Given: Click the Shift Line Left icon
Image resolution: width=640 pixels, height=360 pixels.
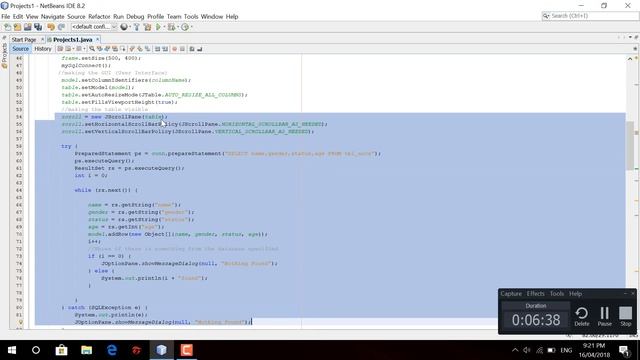Looking at the screenshot, I should pos(157,49).
